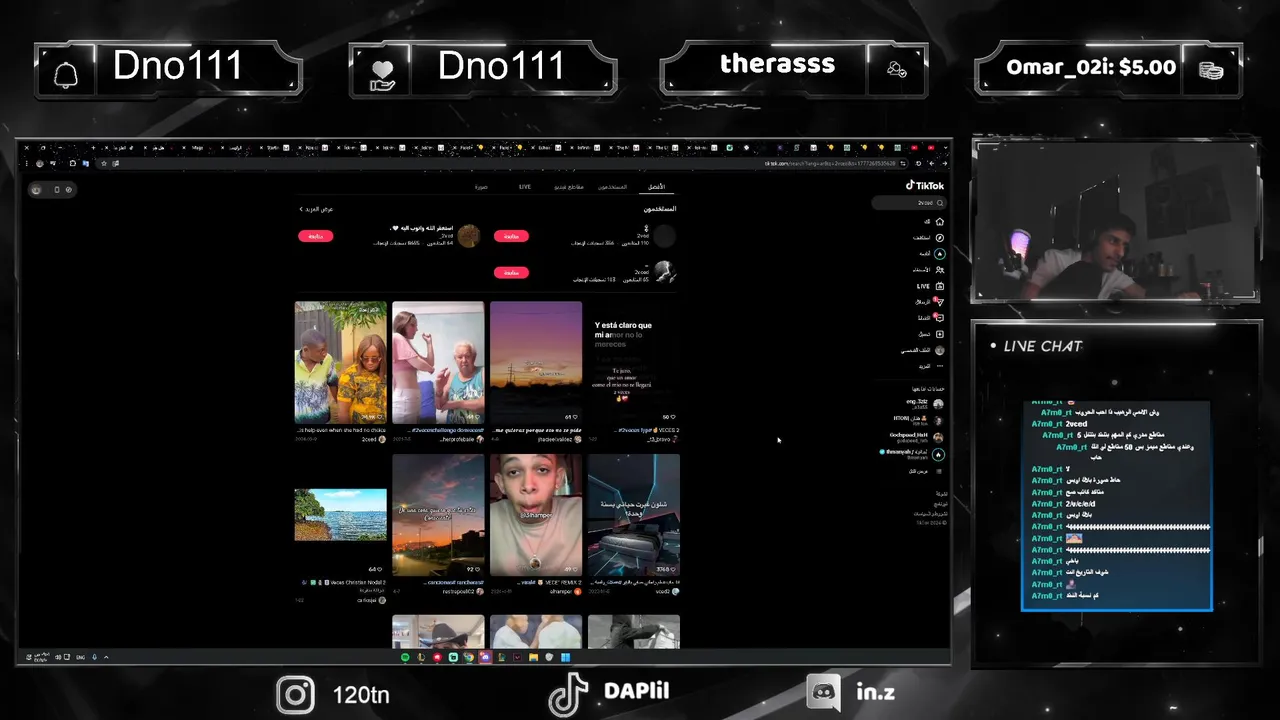1280x720 pixels.
Task: Open the seaside landscape photo post
Action: (340, 515)
